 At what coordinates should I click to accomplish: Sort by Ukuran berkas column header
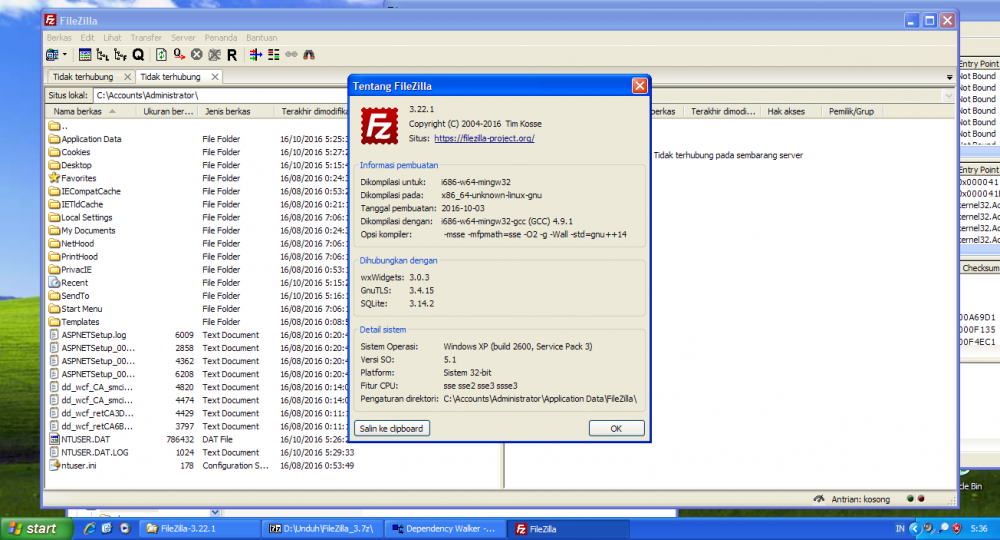click(x=168, y=111)
